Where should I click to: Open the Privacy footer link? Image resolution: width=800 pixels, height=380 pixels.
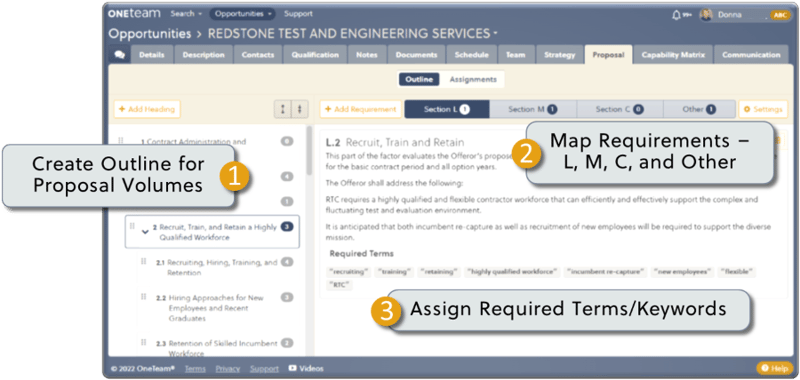(x=228, y=369)
